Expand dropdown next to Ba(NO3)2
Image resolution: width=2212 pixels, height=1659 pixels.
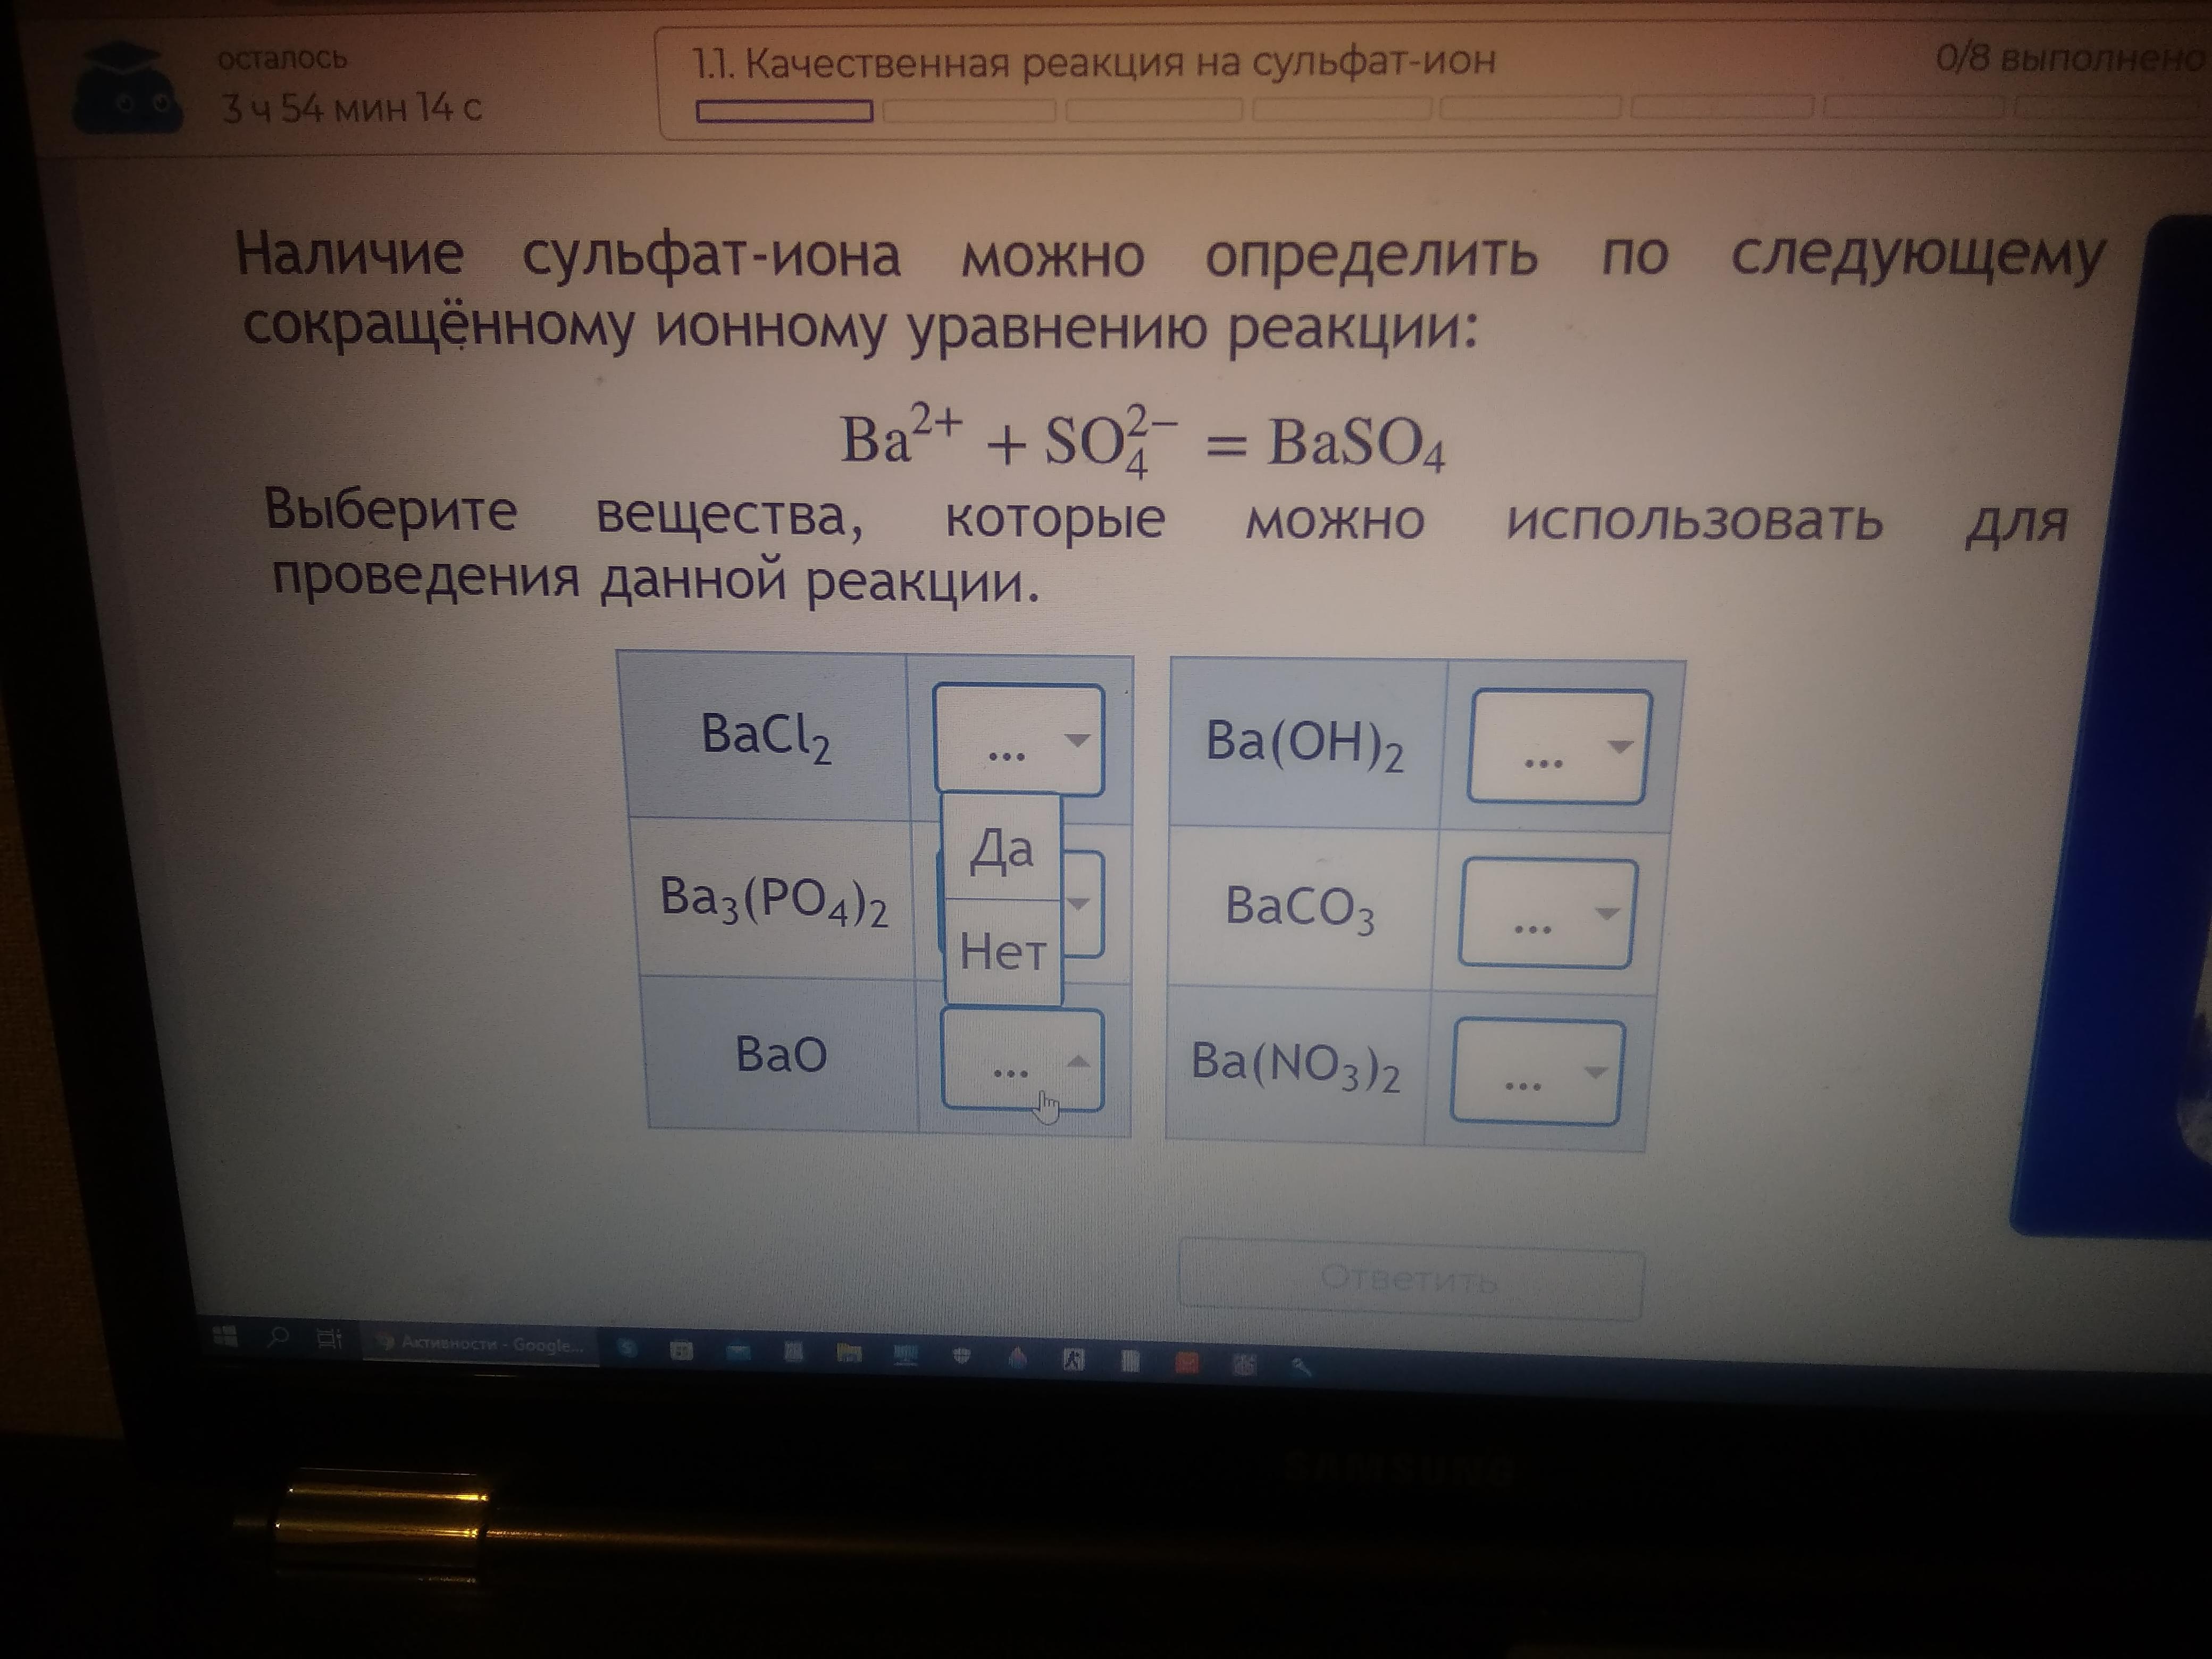coord(1536,1073)
